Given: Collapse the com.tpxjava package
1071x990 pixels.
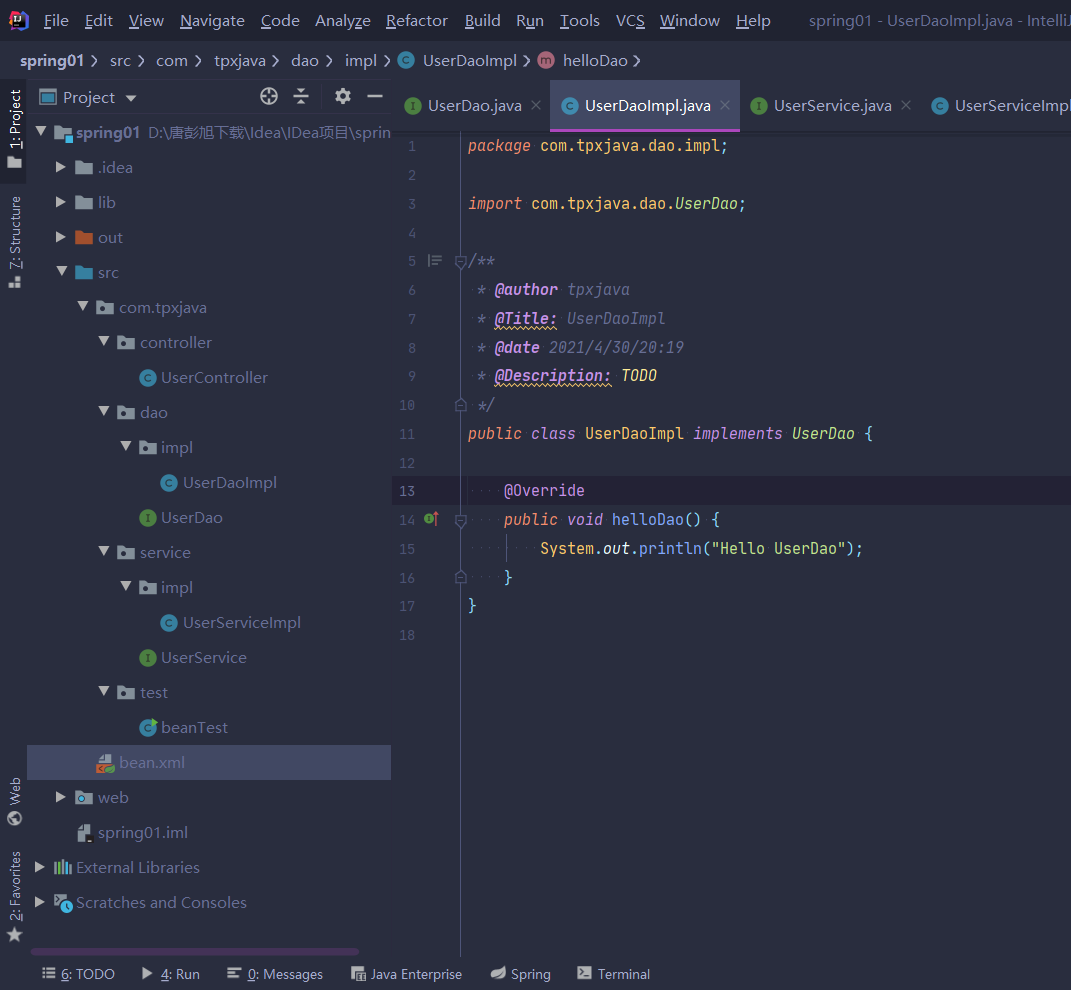Looking at the screenshot, I should (83, 306).
